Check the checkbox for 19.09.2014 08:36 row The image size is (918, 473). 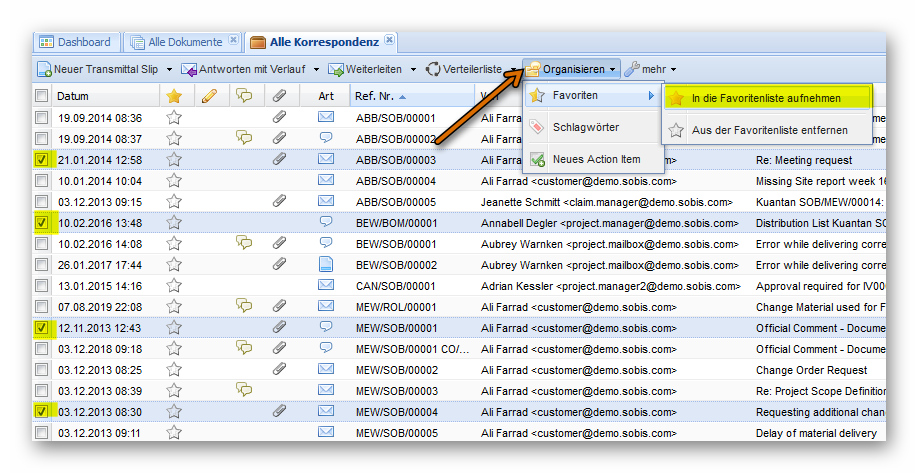click(41, 117)
